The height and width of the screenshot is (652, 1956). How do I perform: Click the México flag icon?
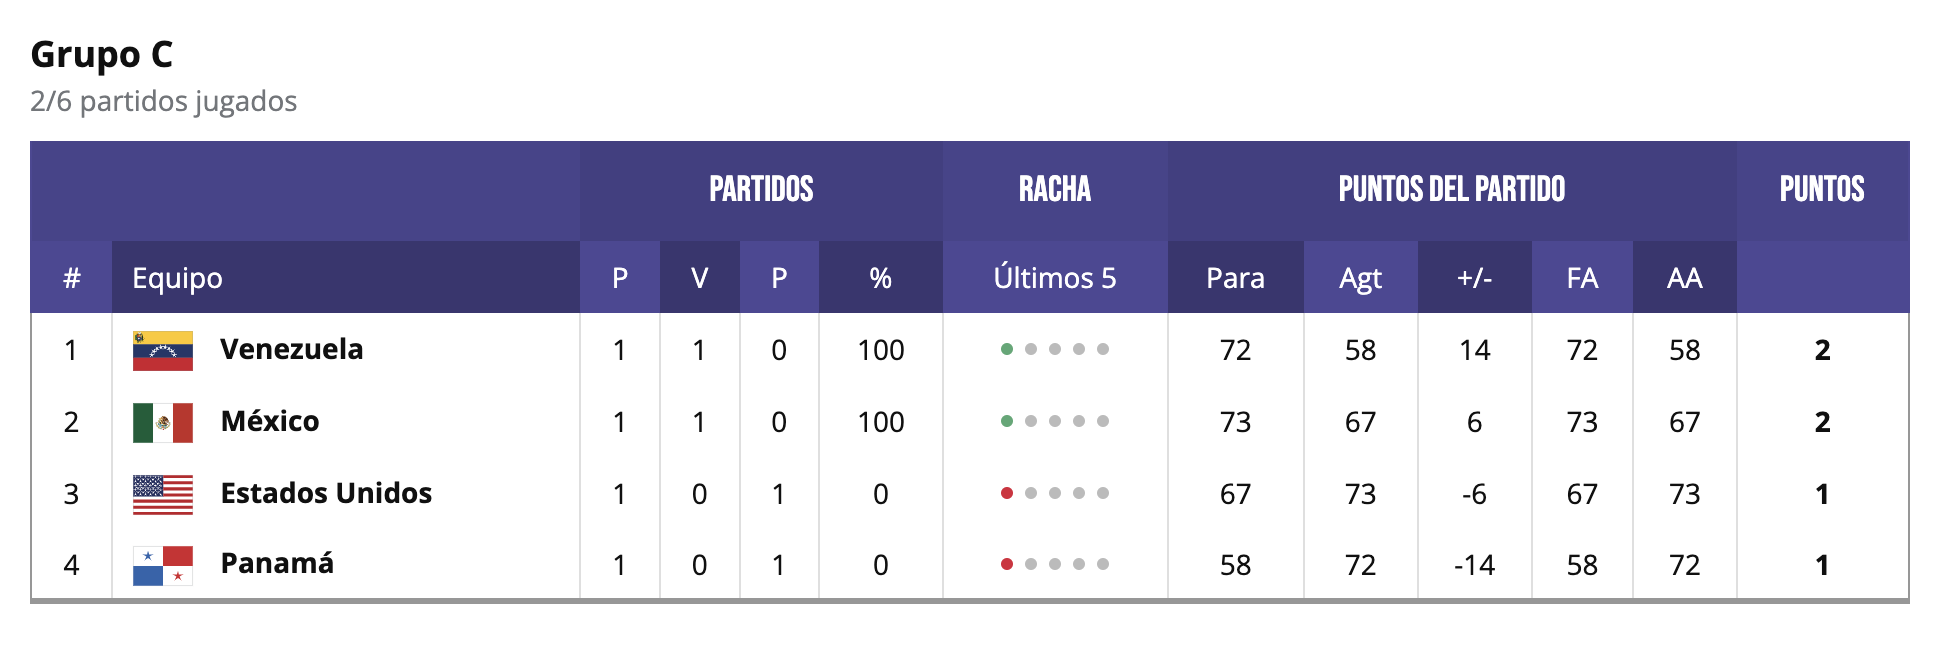[x=162, y=423]
